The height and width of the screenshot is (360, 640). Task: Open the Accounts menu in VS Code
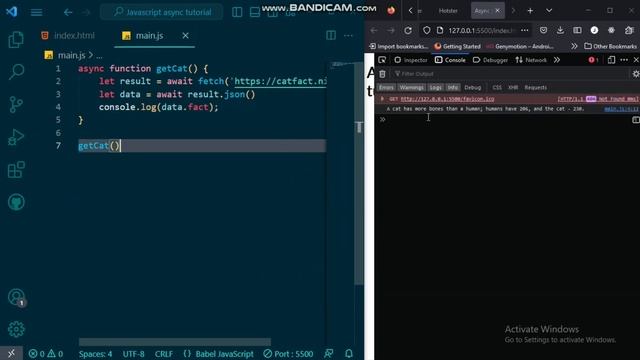coord(16,298)
